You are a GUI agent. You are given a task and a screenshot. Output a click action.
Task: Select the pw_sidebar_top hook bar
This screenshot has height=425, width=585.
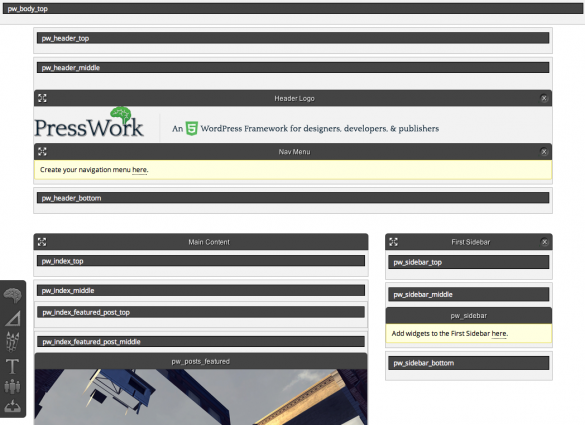[x=469, y=262]
